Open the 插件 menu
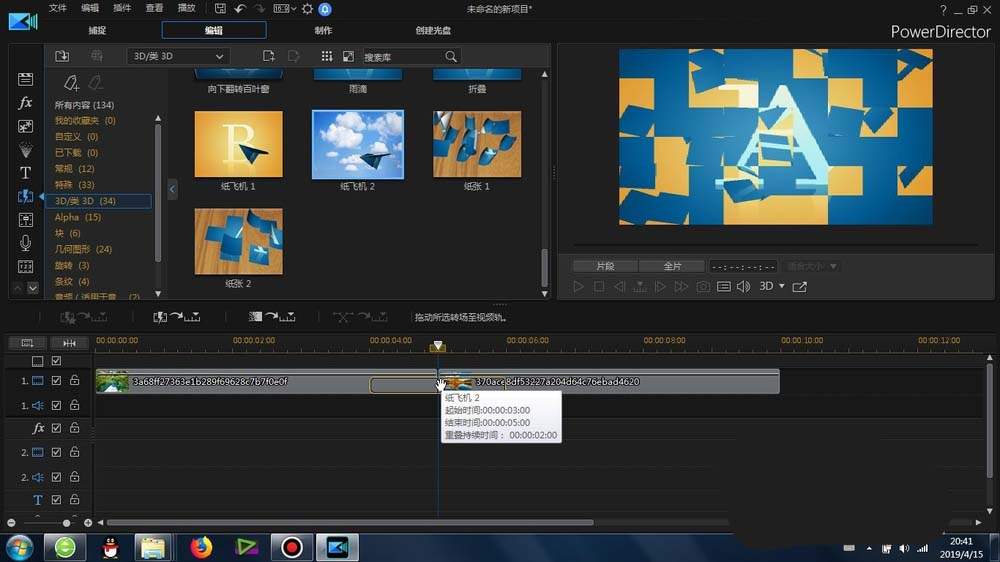1000x562 pixels. pyautogui.click(x=122, y=8)
